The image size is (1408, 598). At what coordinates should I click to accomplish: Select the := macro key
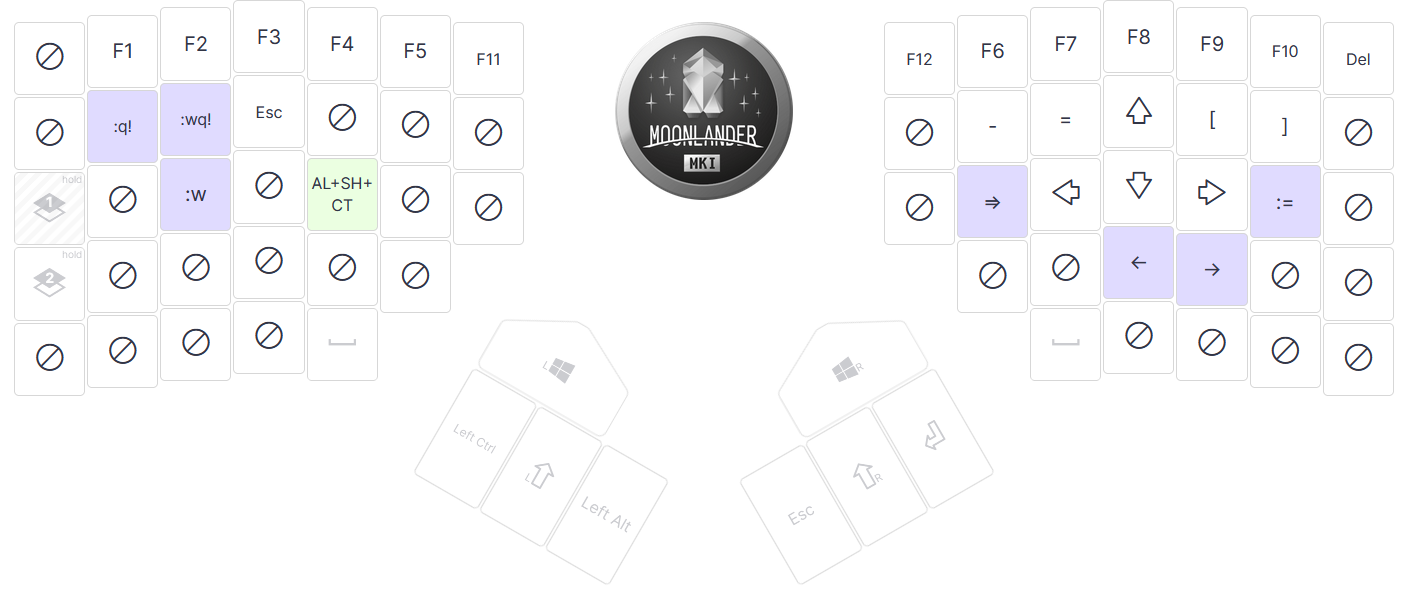(x=1285, y=202)
